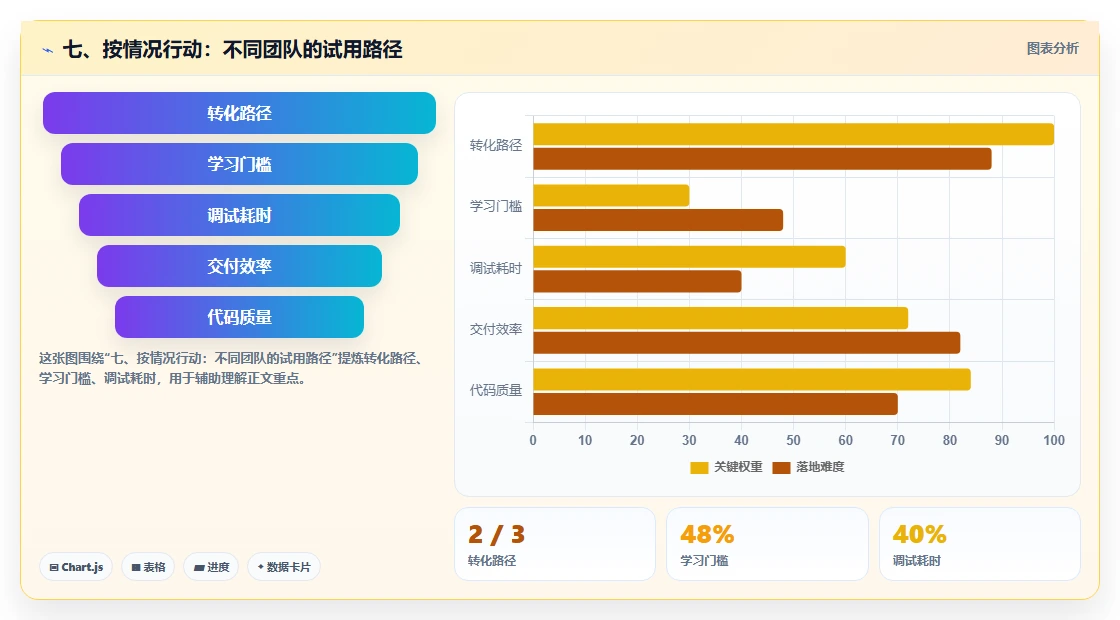Screen dimensions: 1120x620
Task: Click the yellow 代码质量 bar in chart
Action: [752, 379]
